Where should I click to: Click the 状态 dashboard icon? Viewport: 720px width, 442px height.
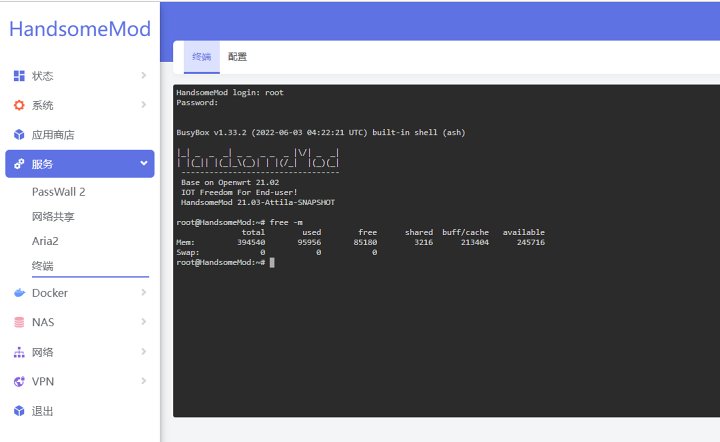pyautogui.click(x=19, y=76)
